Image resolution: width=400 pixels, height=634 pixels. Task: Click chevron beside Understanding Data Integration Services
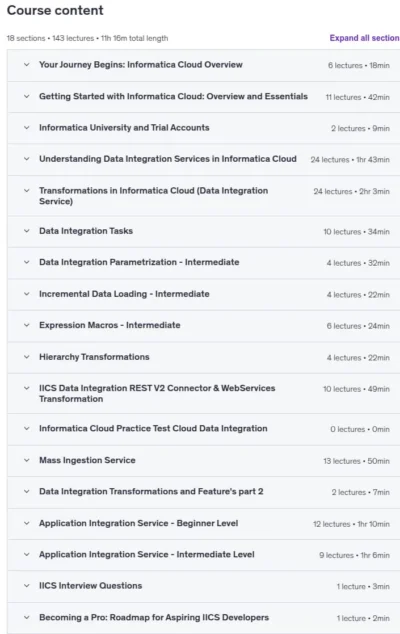coord(27,159)
